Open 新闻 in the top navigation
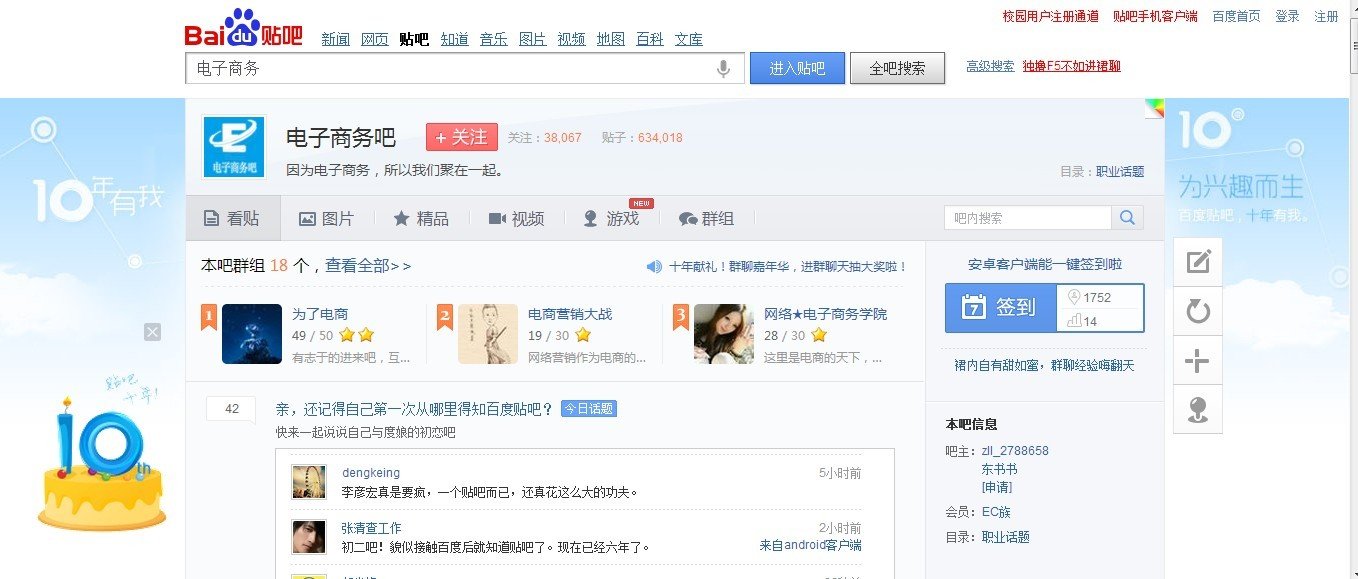Screen dimensions: 1358x579 (336, 39)
